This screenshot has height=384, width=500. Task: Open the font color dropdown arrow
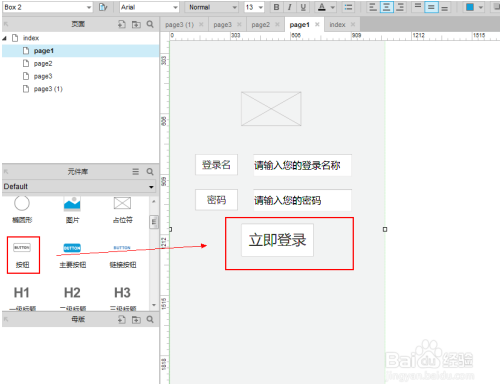click(332, 7)
